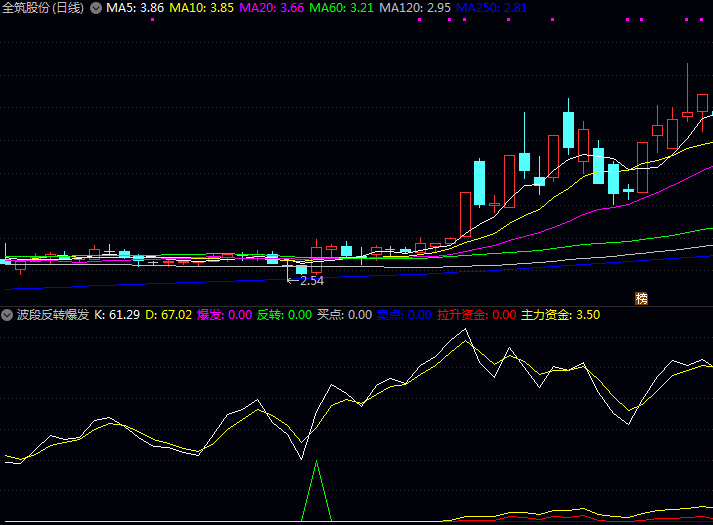Expand the dropdown next to 全筑股份 (日线)
The width and height of the screenshot is (713, 525).
point(95,8)
